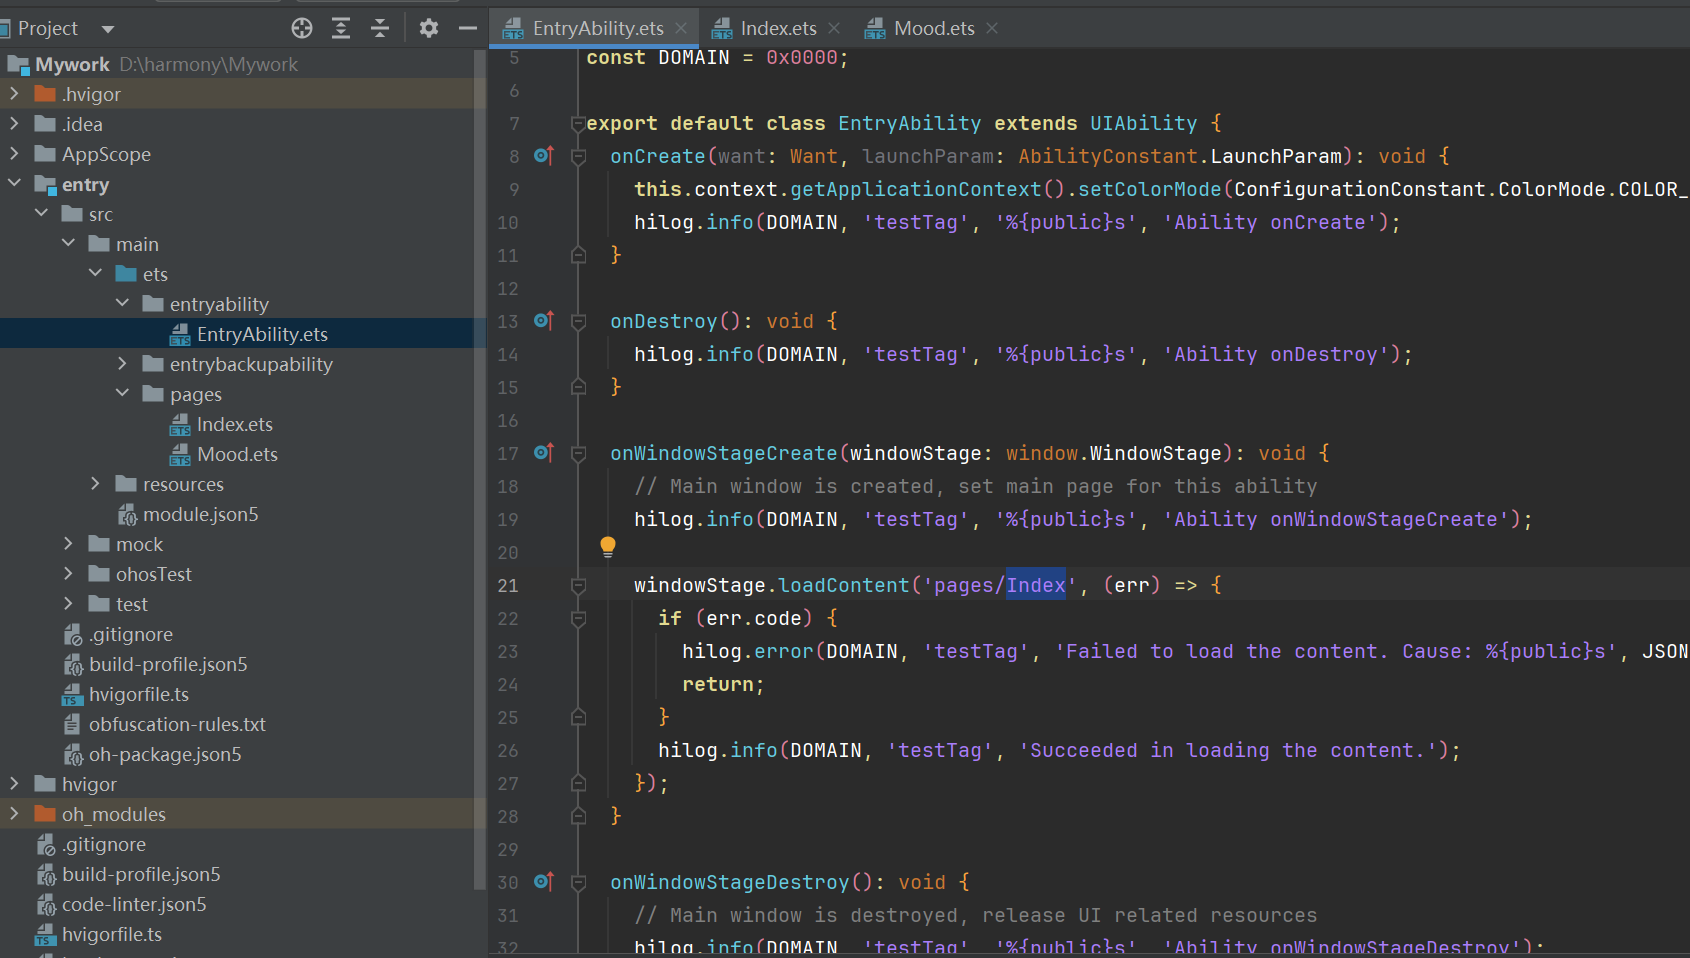The height and width of the screenshot is (958, 1690).
Task: Toggle fold marker at loadContent line 21
Action: pyautogui.click(x=578, y=586)
